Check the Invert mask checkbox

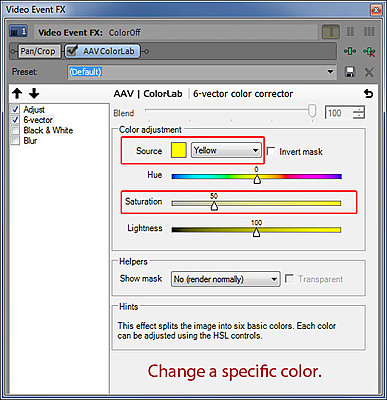[271, 152]
